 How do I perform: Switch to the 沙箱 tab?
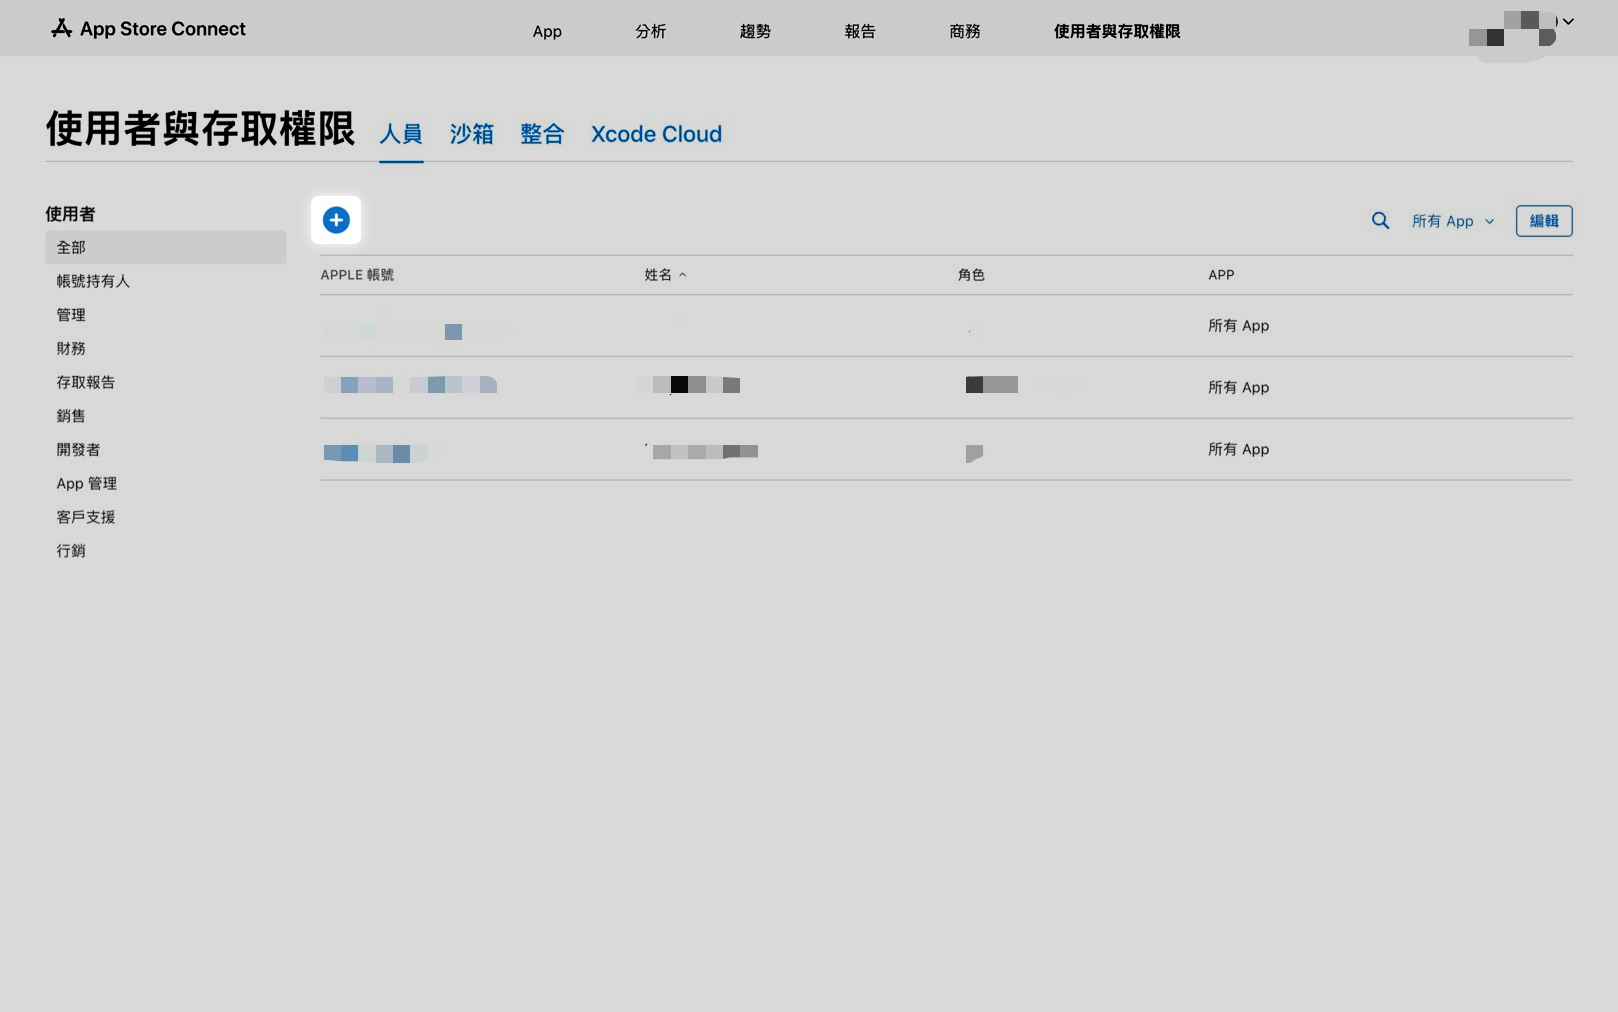click(471, 134)
